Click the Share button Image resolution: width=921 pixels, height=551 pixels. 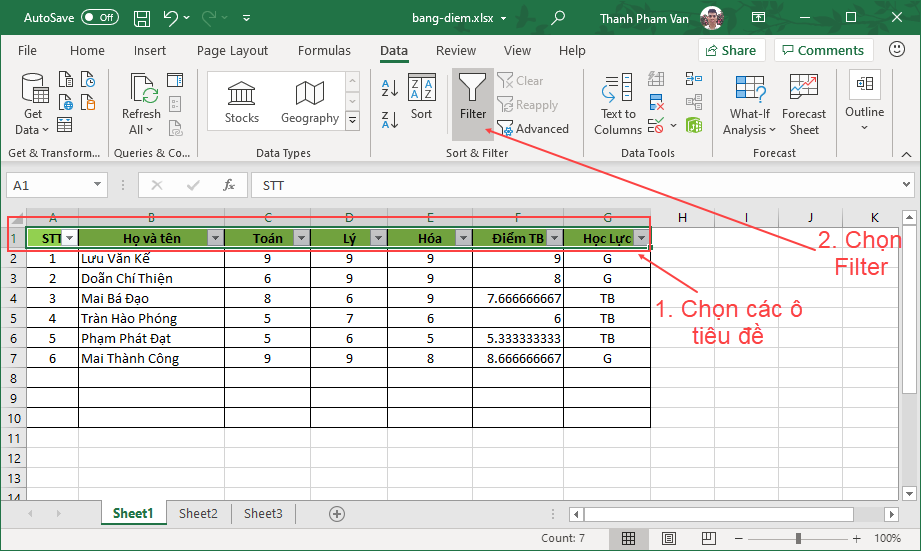(731, 50)
